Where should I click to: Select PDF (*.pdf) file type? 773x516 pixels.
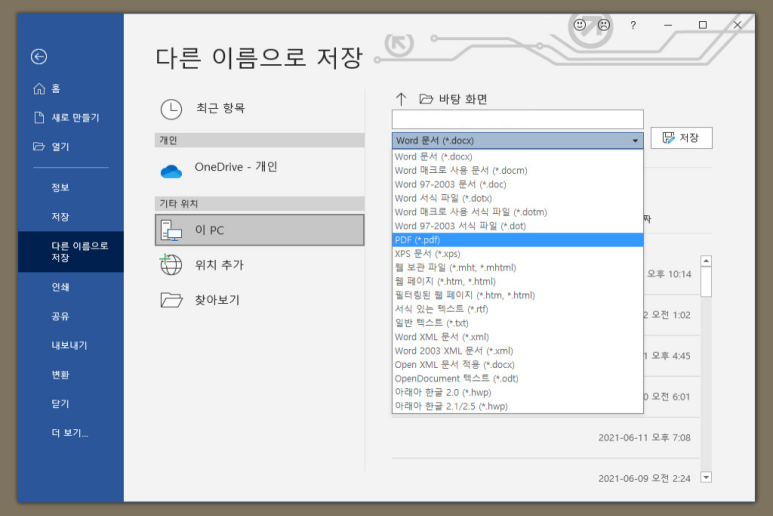point(518,240)
